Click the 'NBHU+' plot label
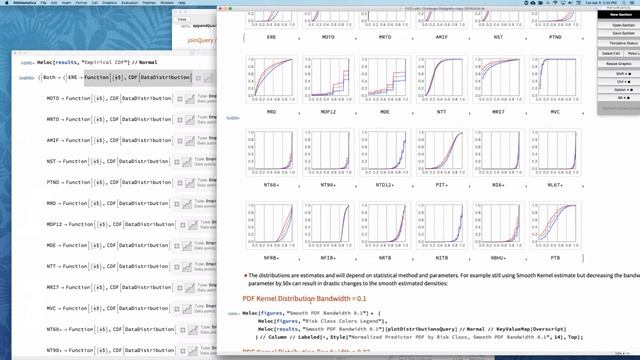The height and width of the screenshot is (360, 640). coord(498,258)
